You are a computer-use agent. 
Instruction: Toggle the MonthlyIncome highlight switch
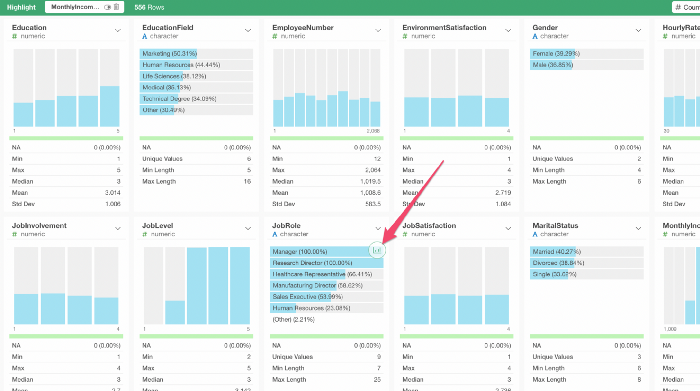coord(107,7)
